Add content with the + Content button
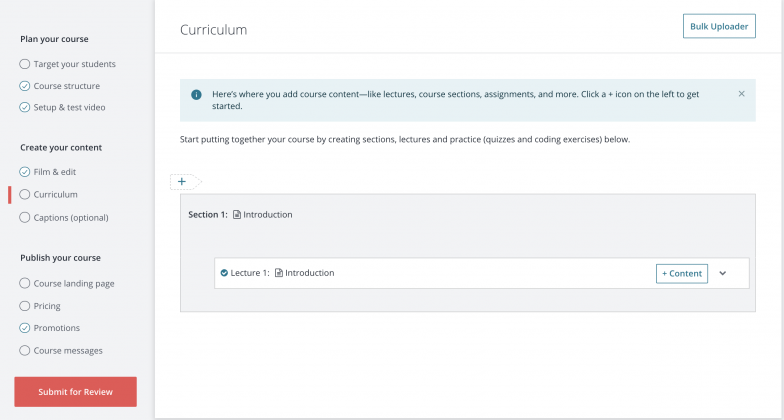 point(682,274)
